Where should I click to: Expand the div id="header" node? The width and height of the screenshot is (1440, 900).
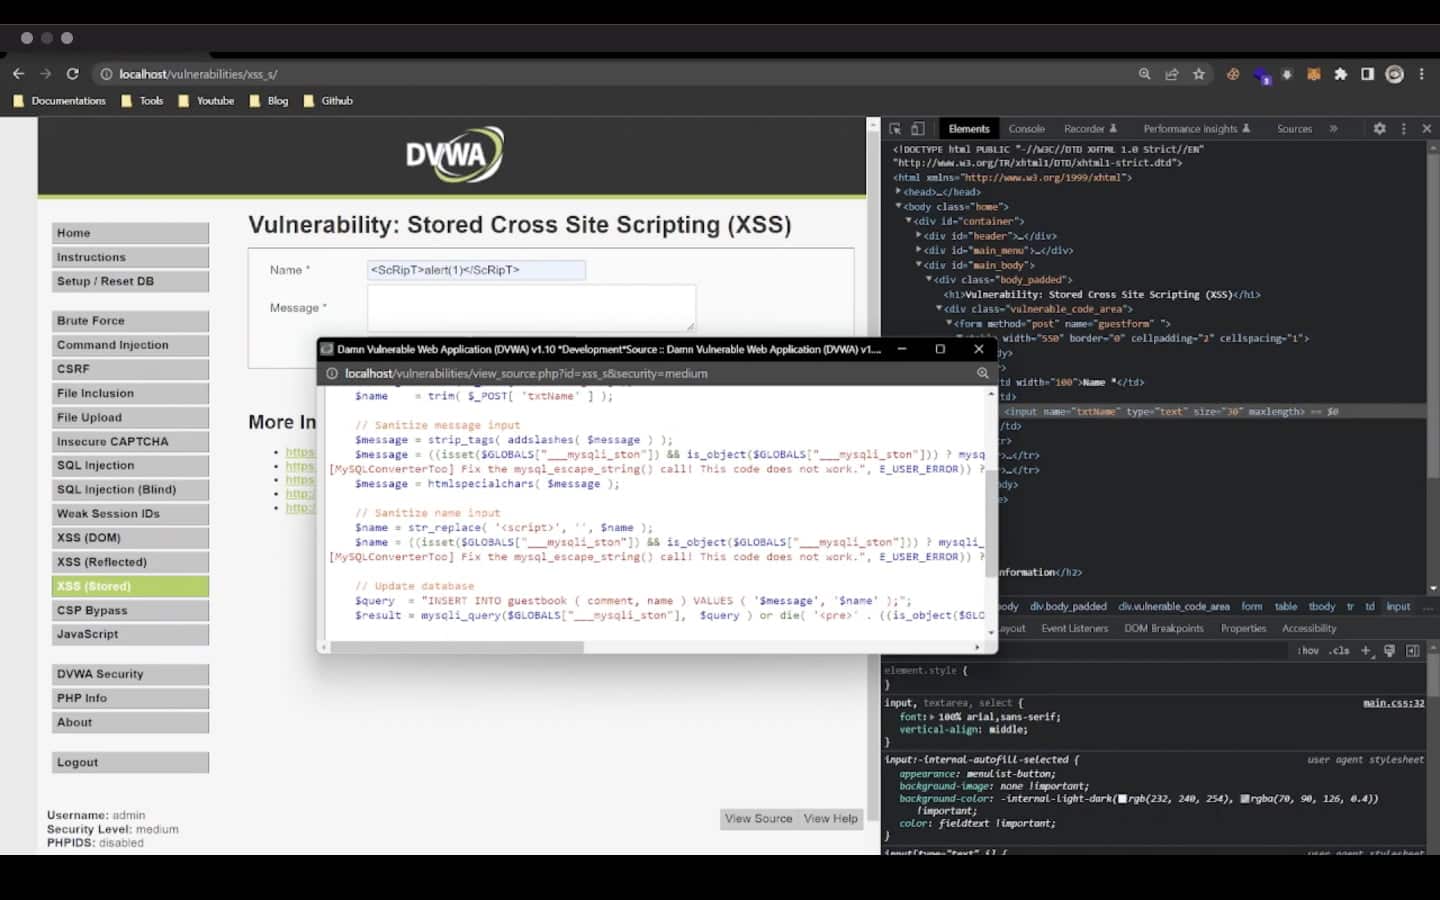917,235
